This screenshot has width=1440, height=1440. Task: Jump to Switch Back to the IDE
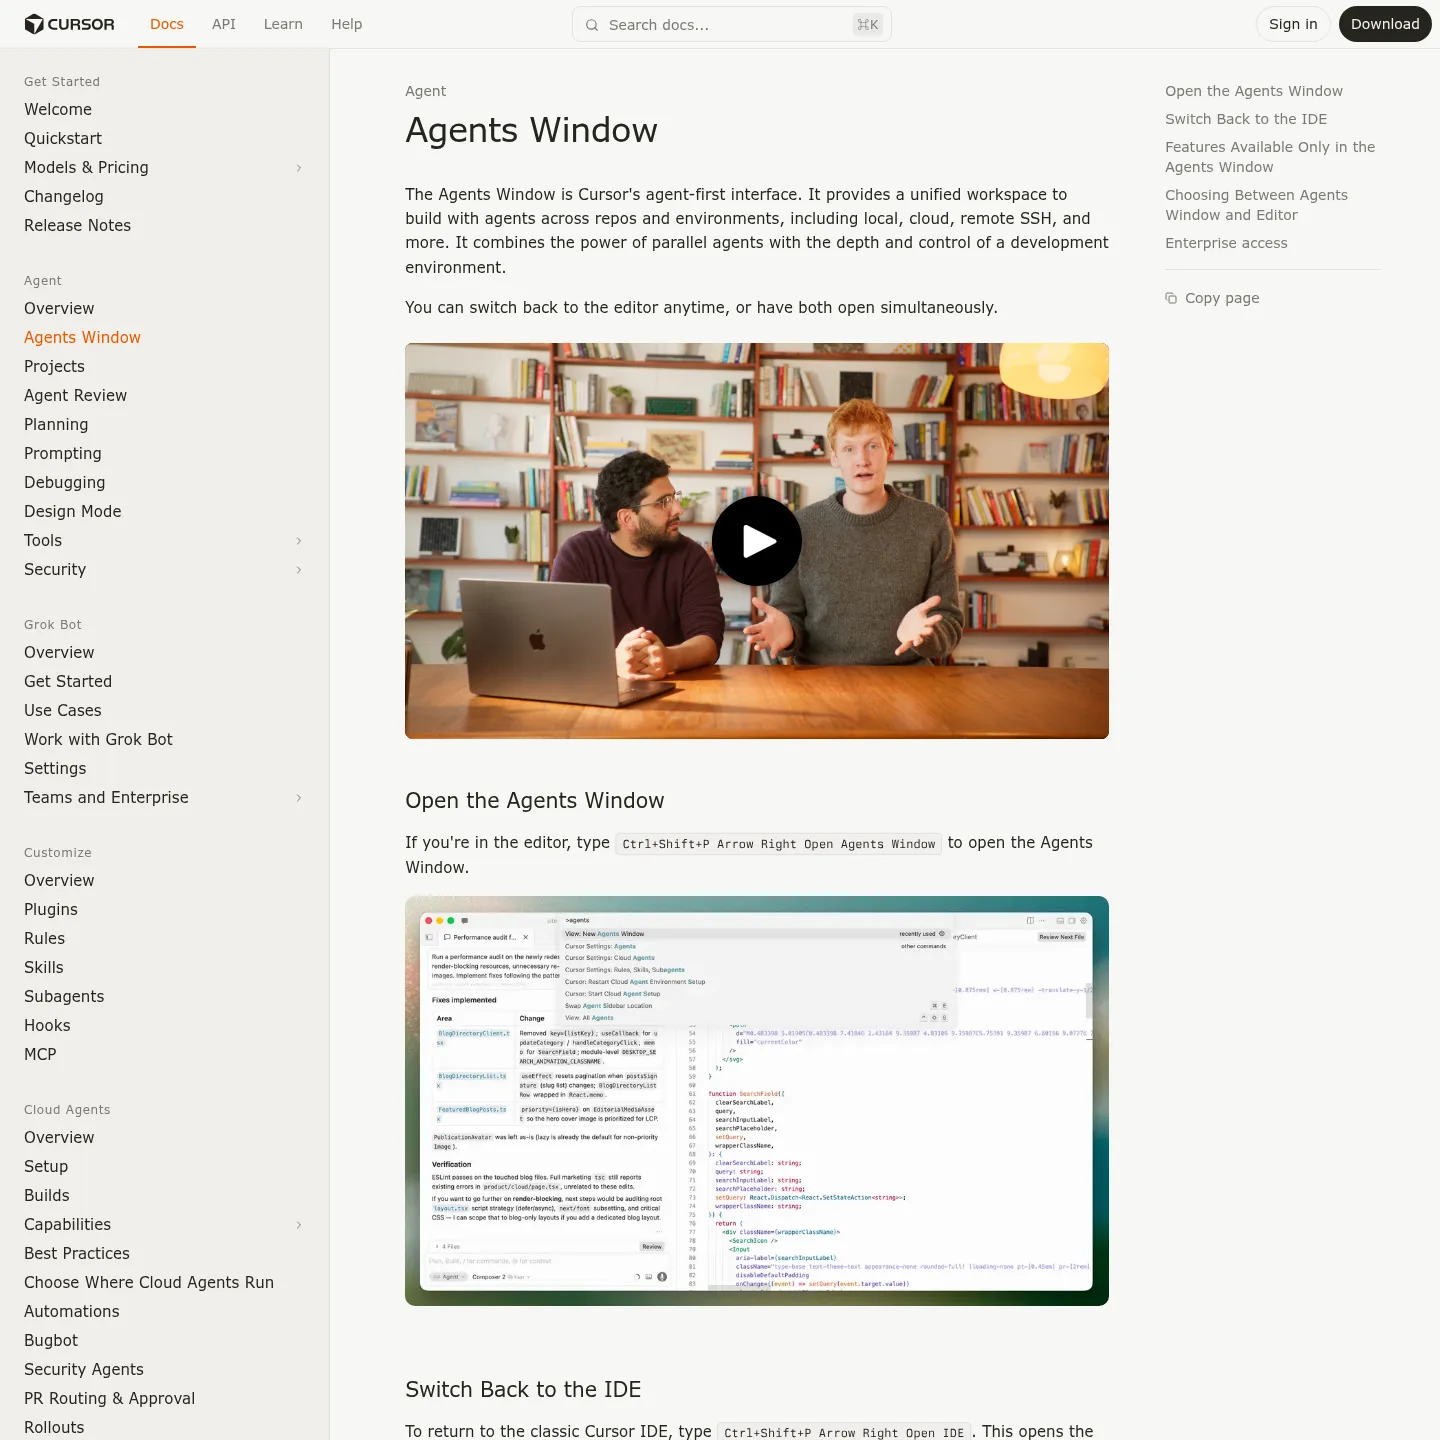(x=1246, y=119)
